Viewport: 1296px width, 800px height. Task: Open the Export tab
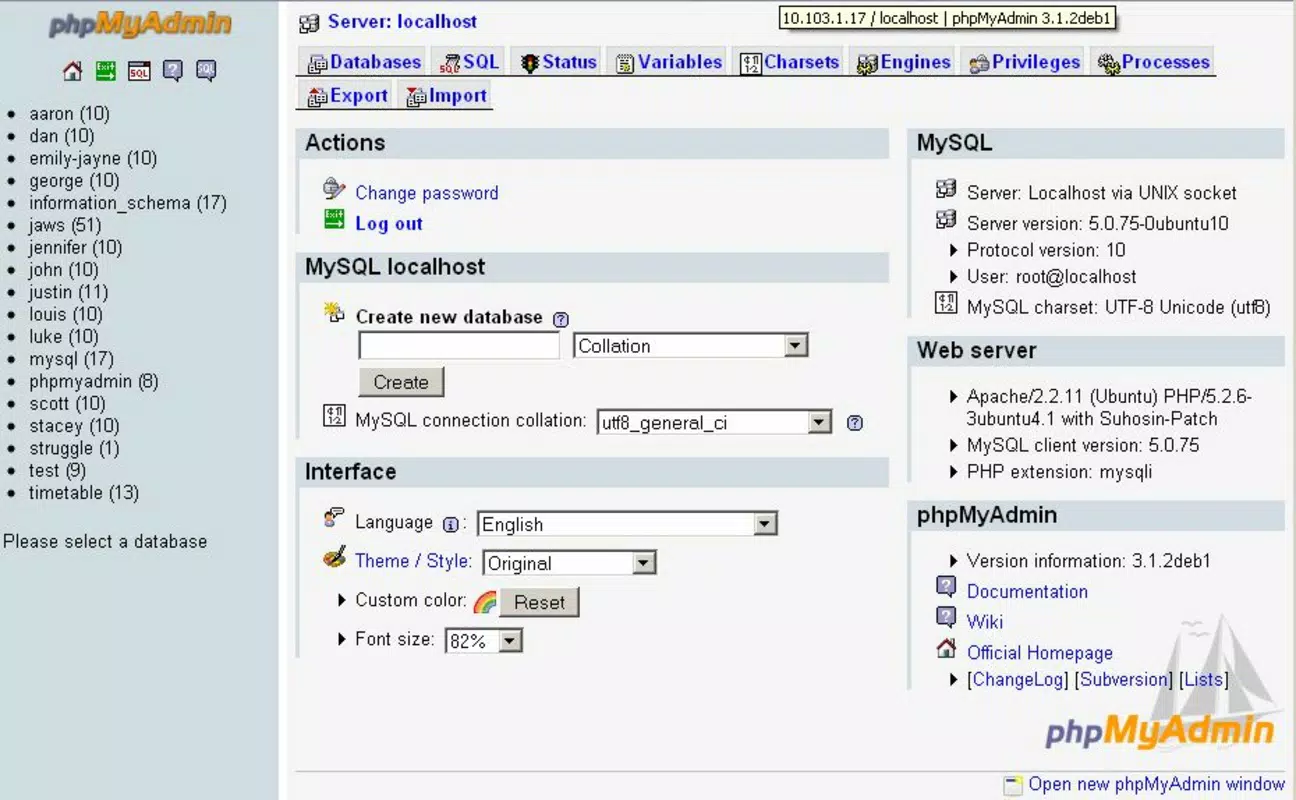tap(348, 96)
